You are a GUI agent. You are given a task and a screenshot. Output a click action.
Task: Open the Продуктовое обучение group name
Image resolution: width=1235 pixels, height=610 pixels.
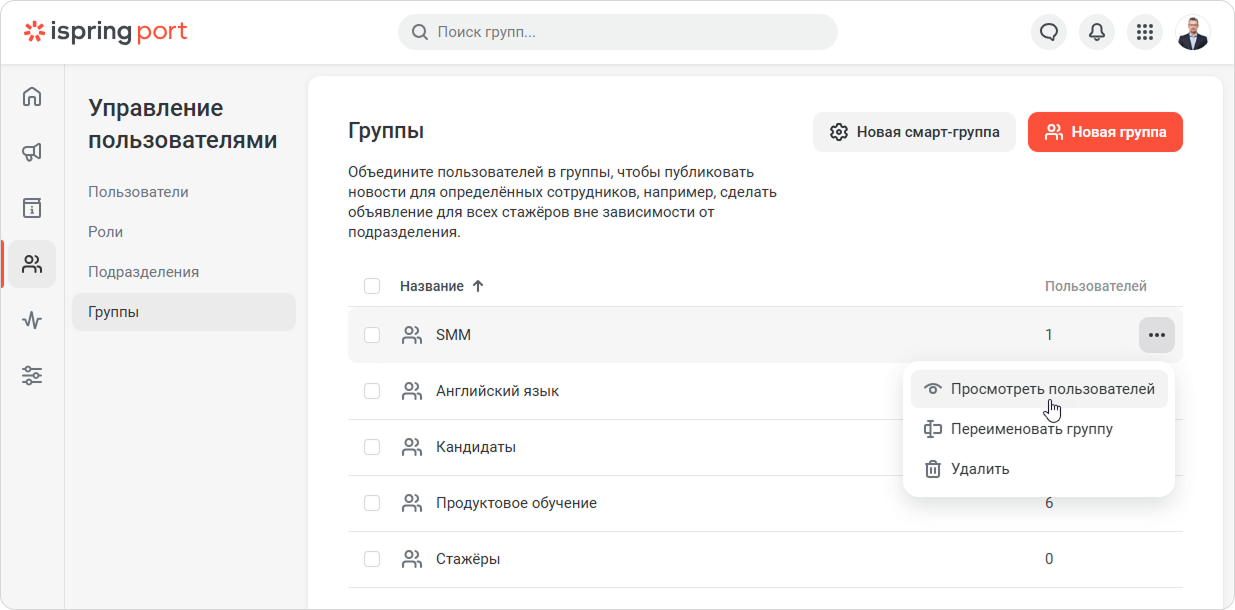pyautogui.click(x=517, y=503)
